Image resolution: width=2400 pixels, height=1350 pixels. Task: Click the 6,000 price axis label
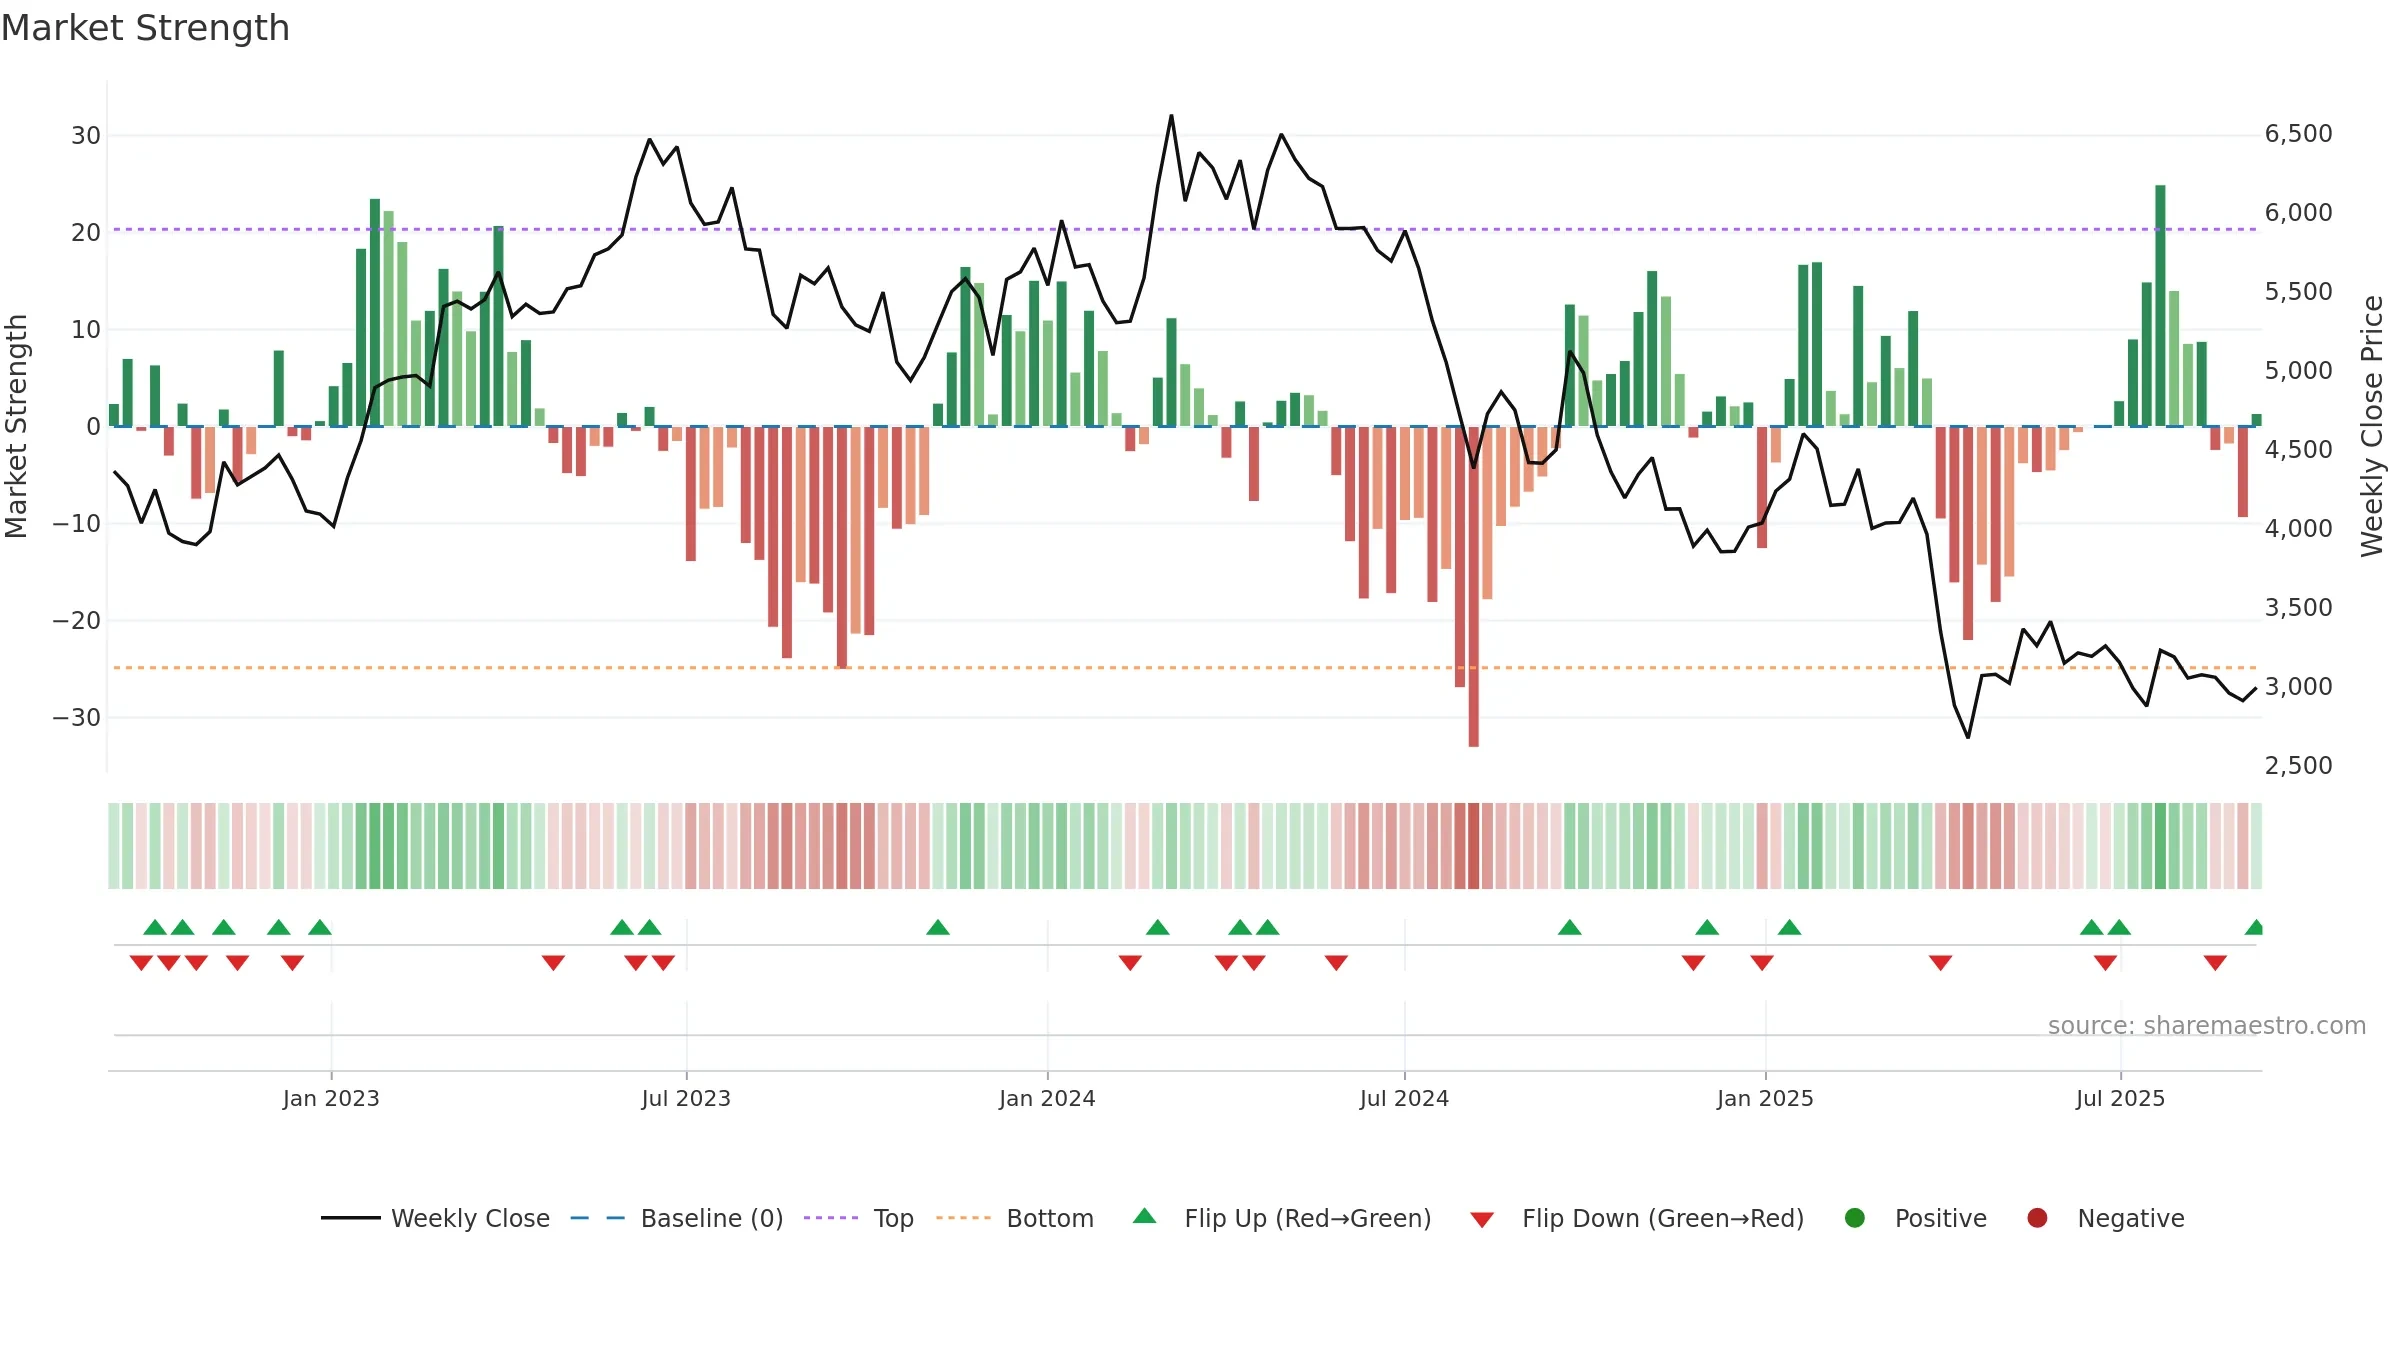2298,212
